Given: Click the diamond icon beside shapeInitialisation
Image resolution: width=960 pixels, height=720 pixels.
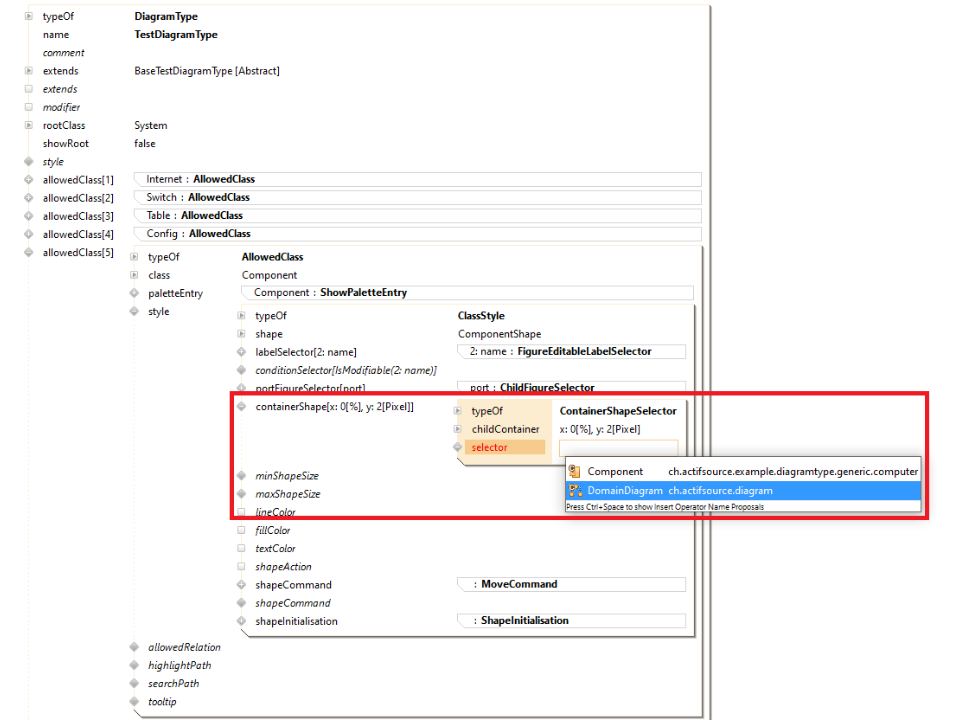Looking at the screenshot, I should coord(241,621).
